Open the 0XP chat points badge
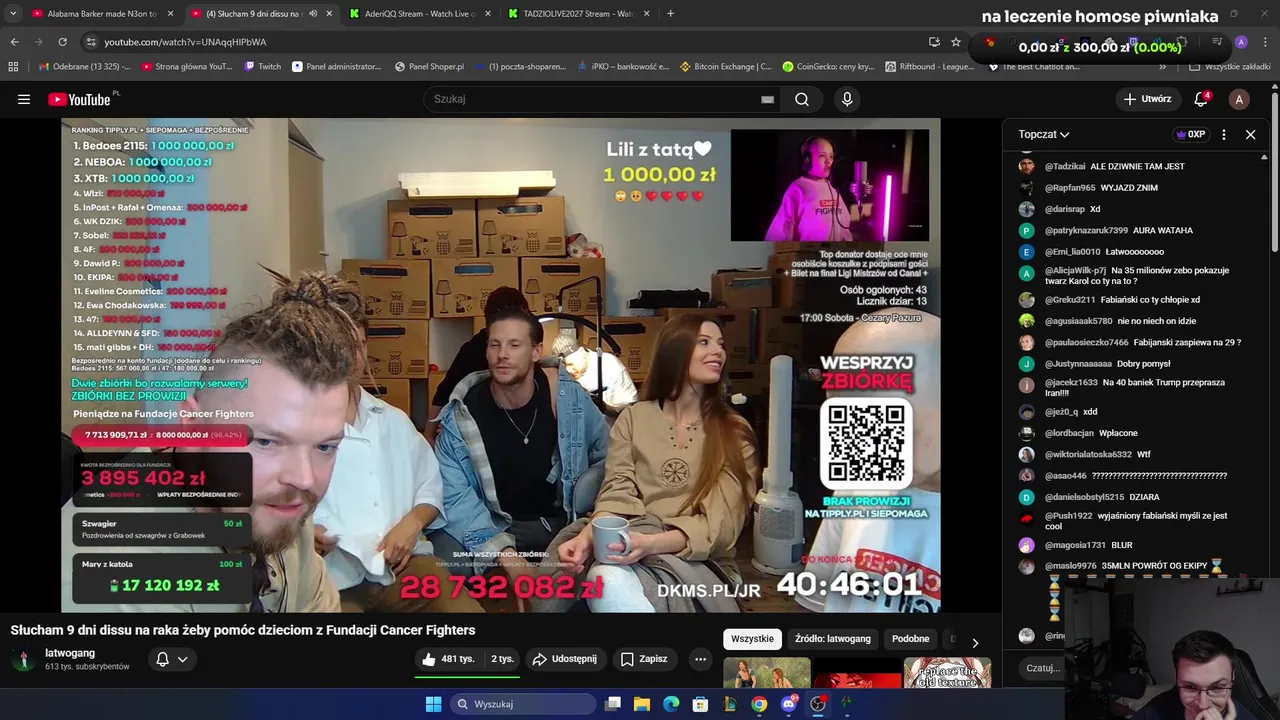 (1190, 134)
